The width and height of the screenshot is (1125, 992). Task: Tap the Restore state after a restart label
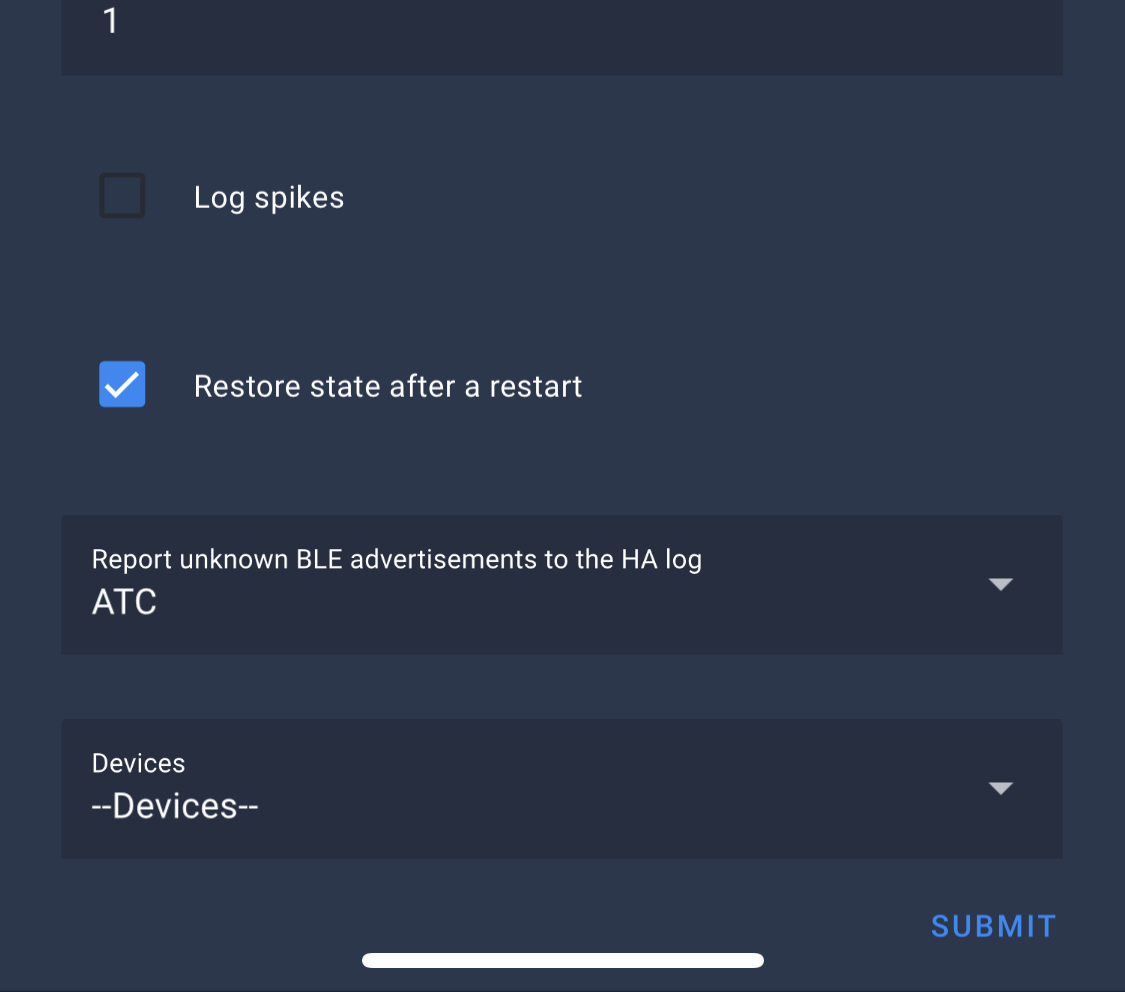[388, 386]
